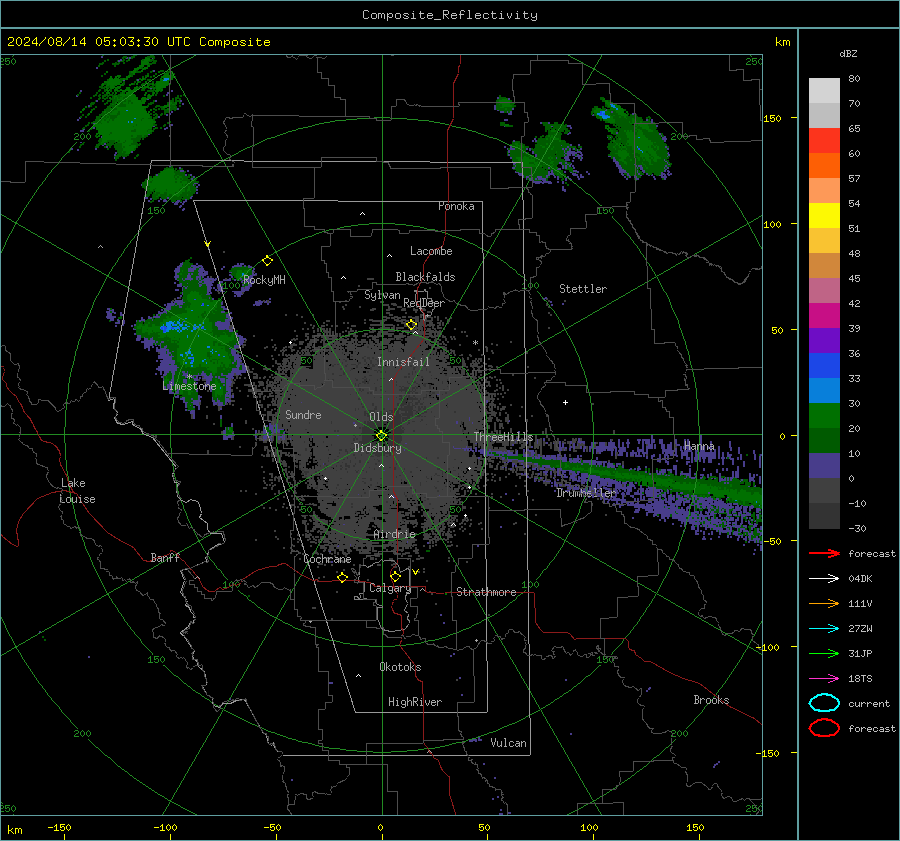
Task: Click the yellow diamond marker below Cochrane
Action: pos(343,577)
